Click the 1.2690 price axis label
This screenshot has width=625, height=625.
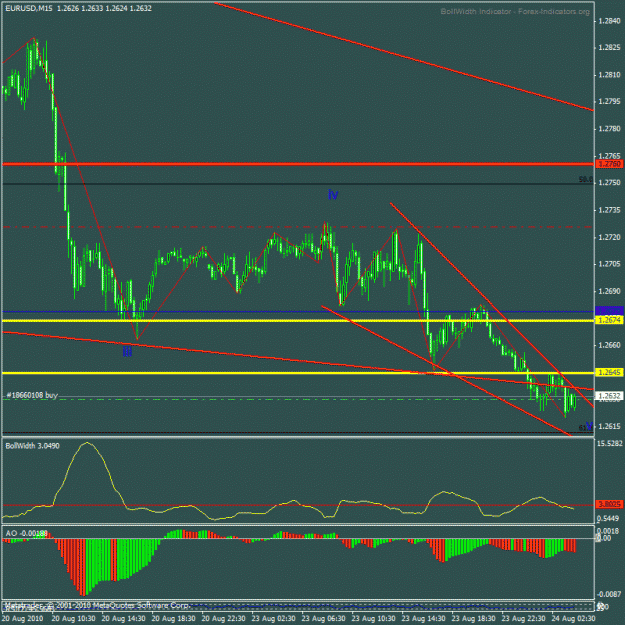point(609,291)
